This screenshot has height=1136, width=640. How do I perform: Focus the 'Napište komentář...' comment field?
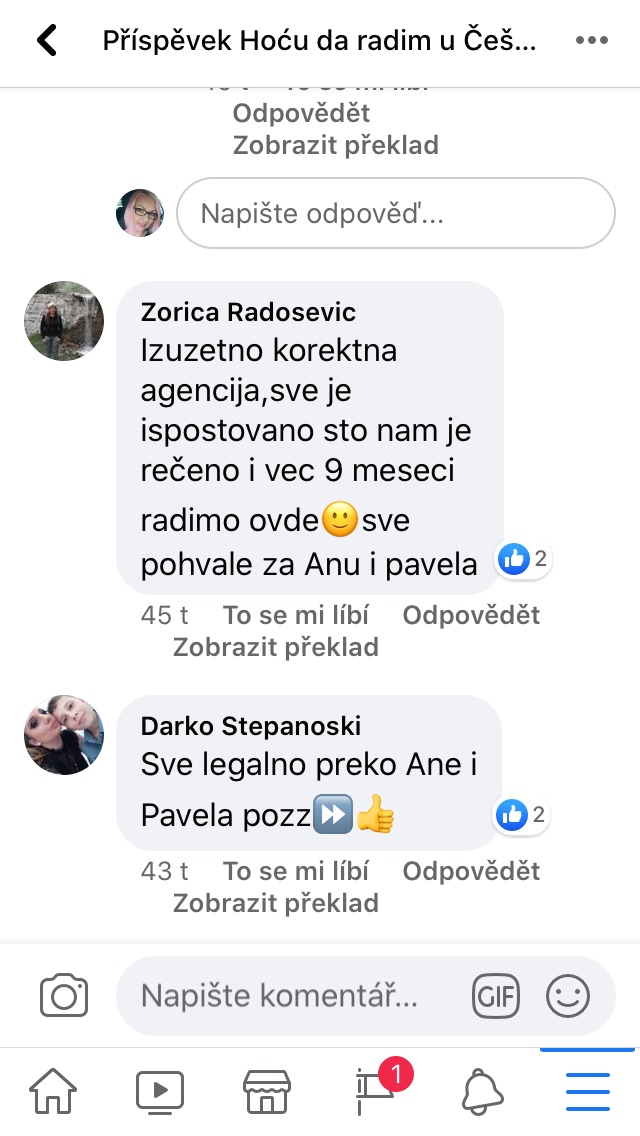[x=290, y=995]
